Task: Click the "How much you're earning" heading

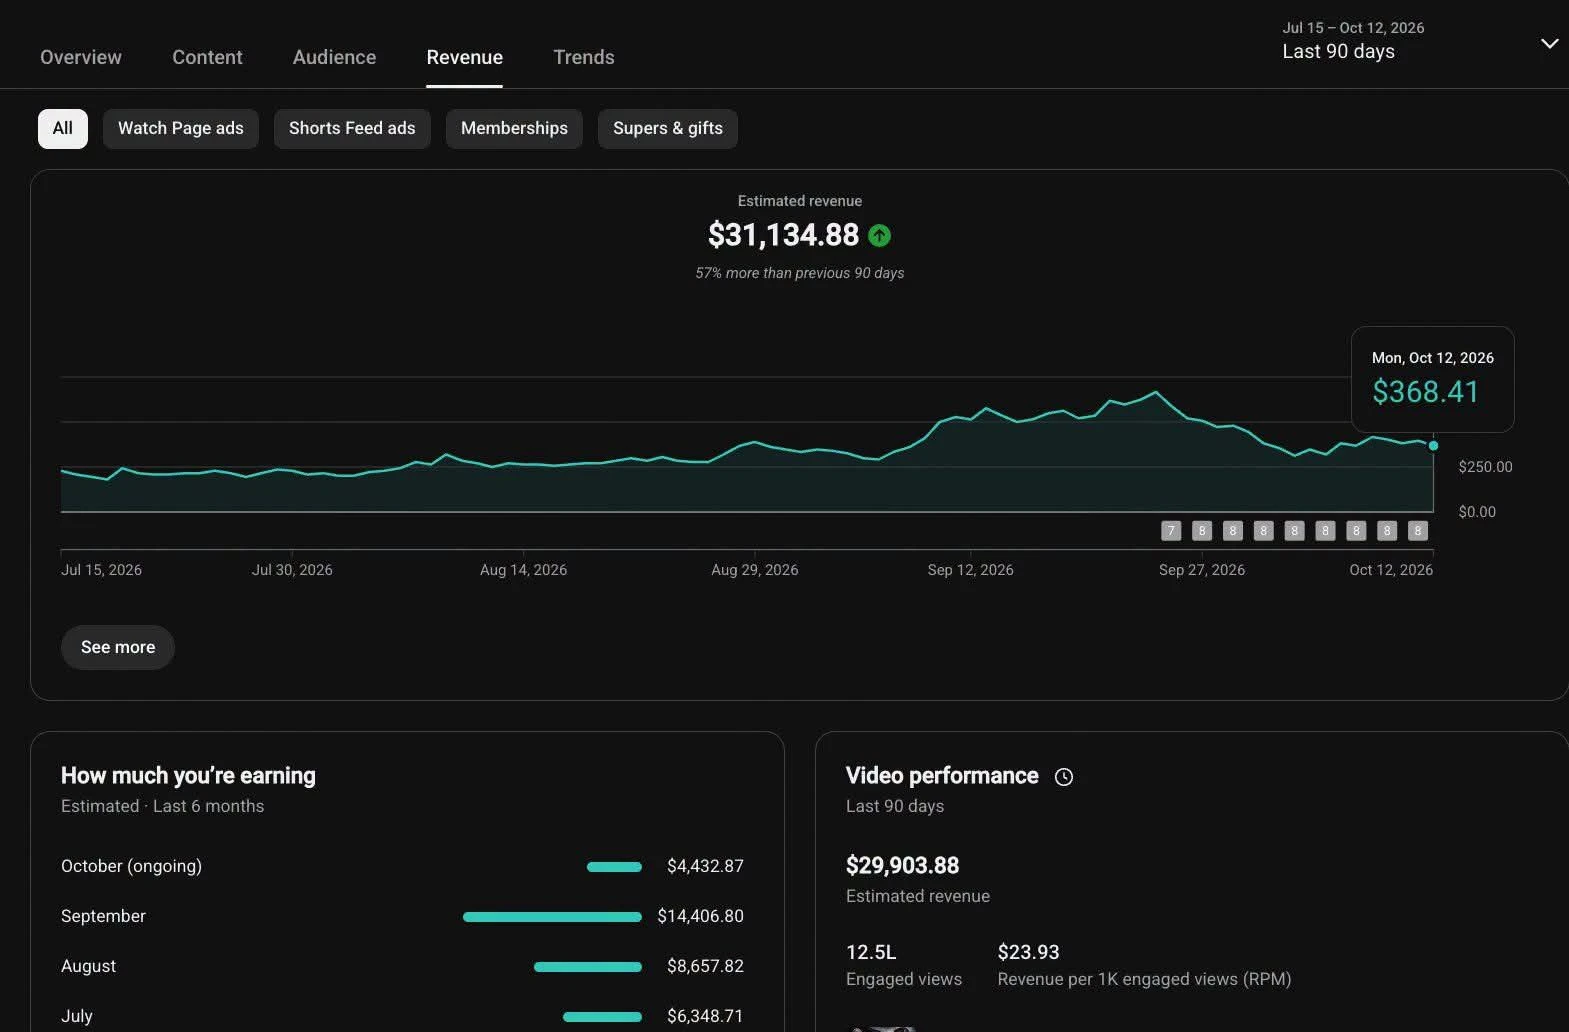Action: pyautogui.click(x=188, y=776)
